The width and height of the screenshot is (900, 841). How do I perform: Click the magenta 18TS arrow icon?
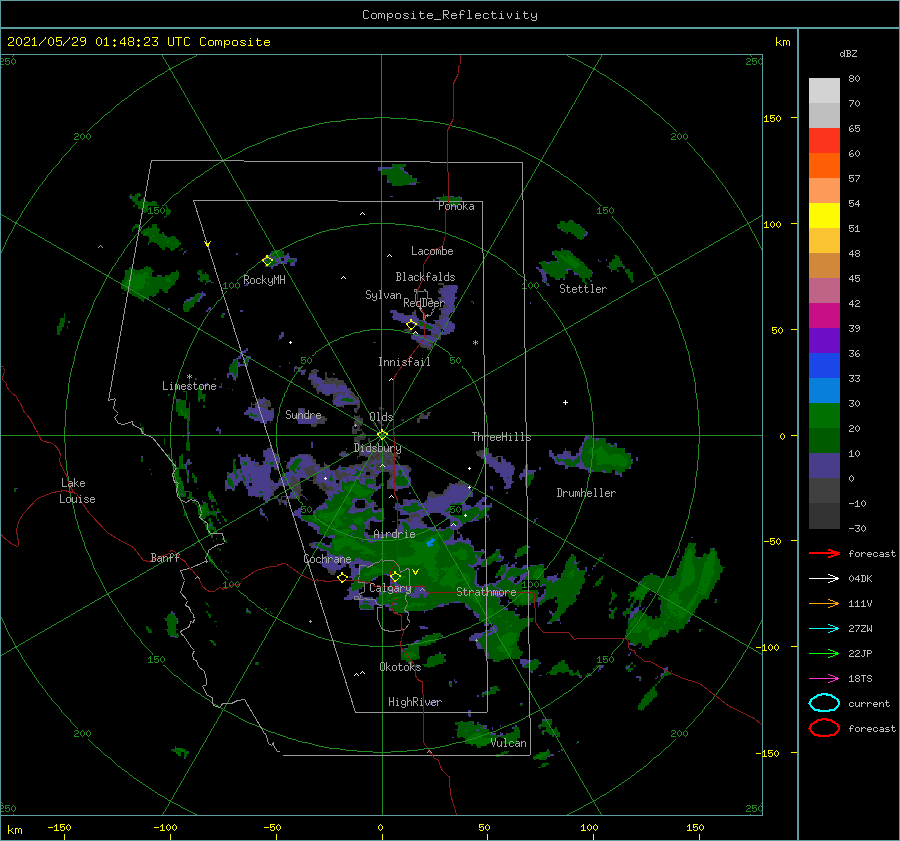(824, 679)
